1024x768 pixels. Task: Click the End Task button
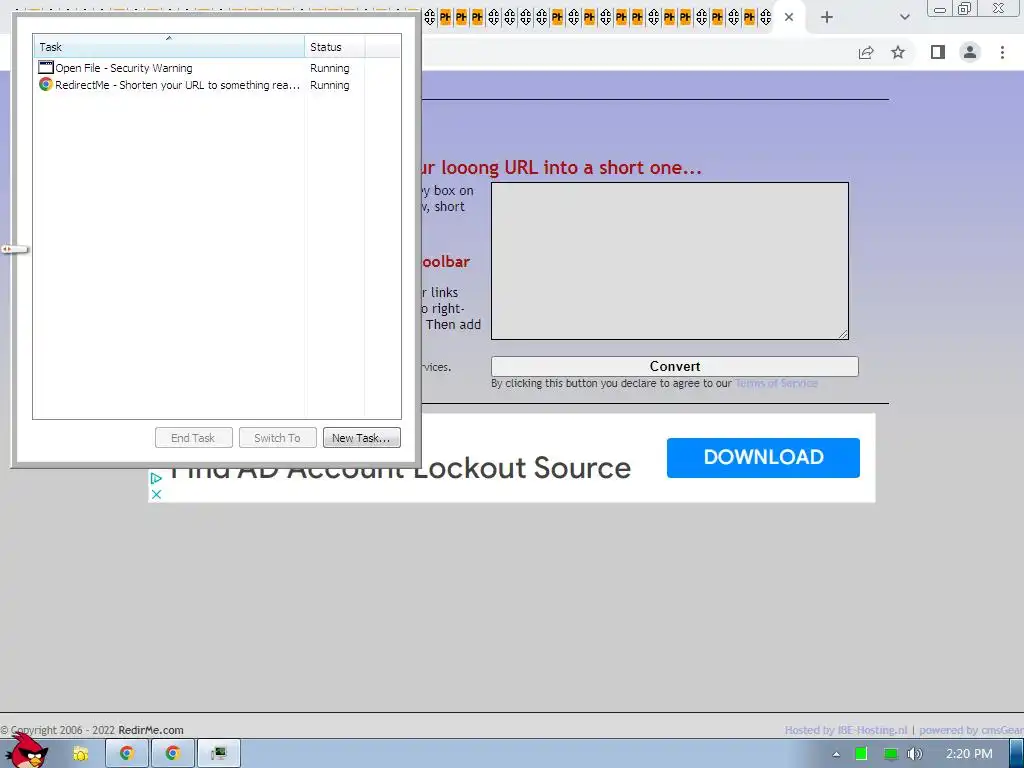(193, 438)
